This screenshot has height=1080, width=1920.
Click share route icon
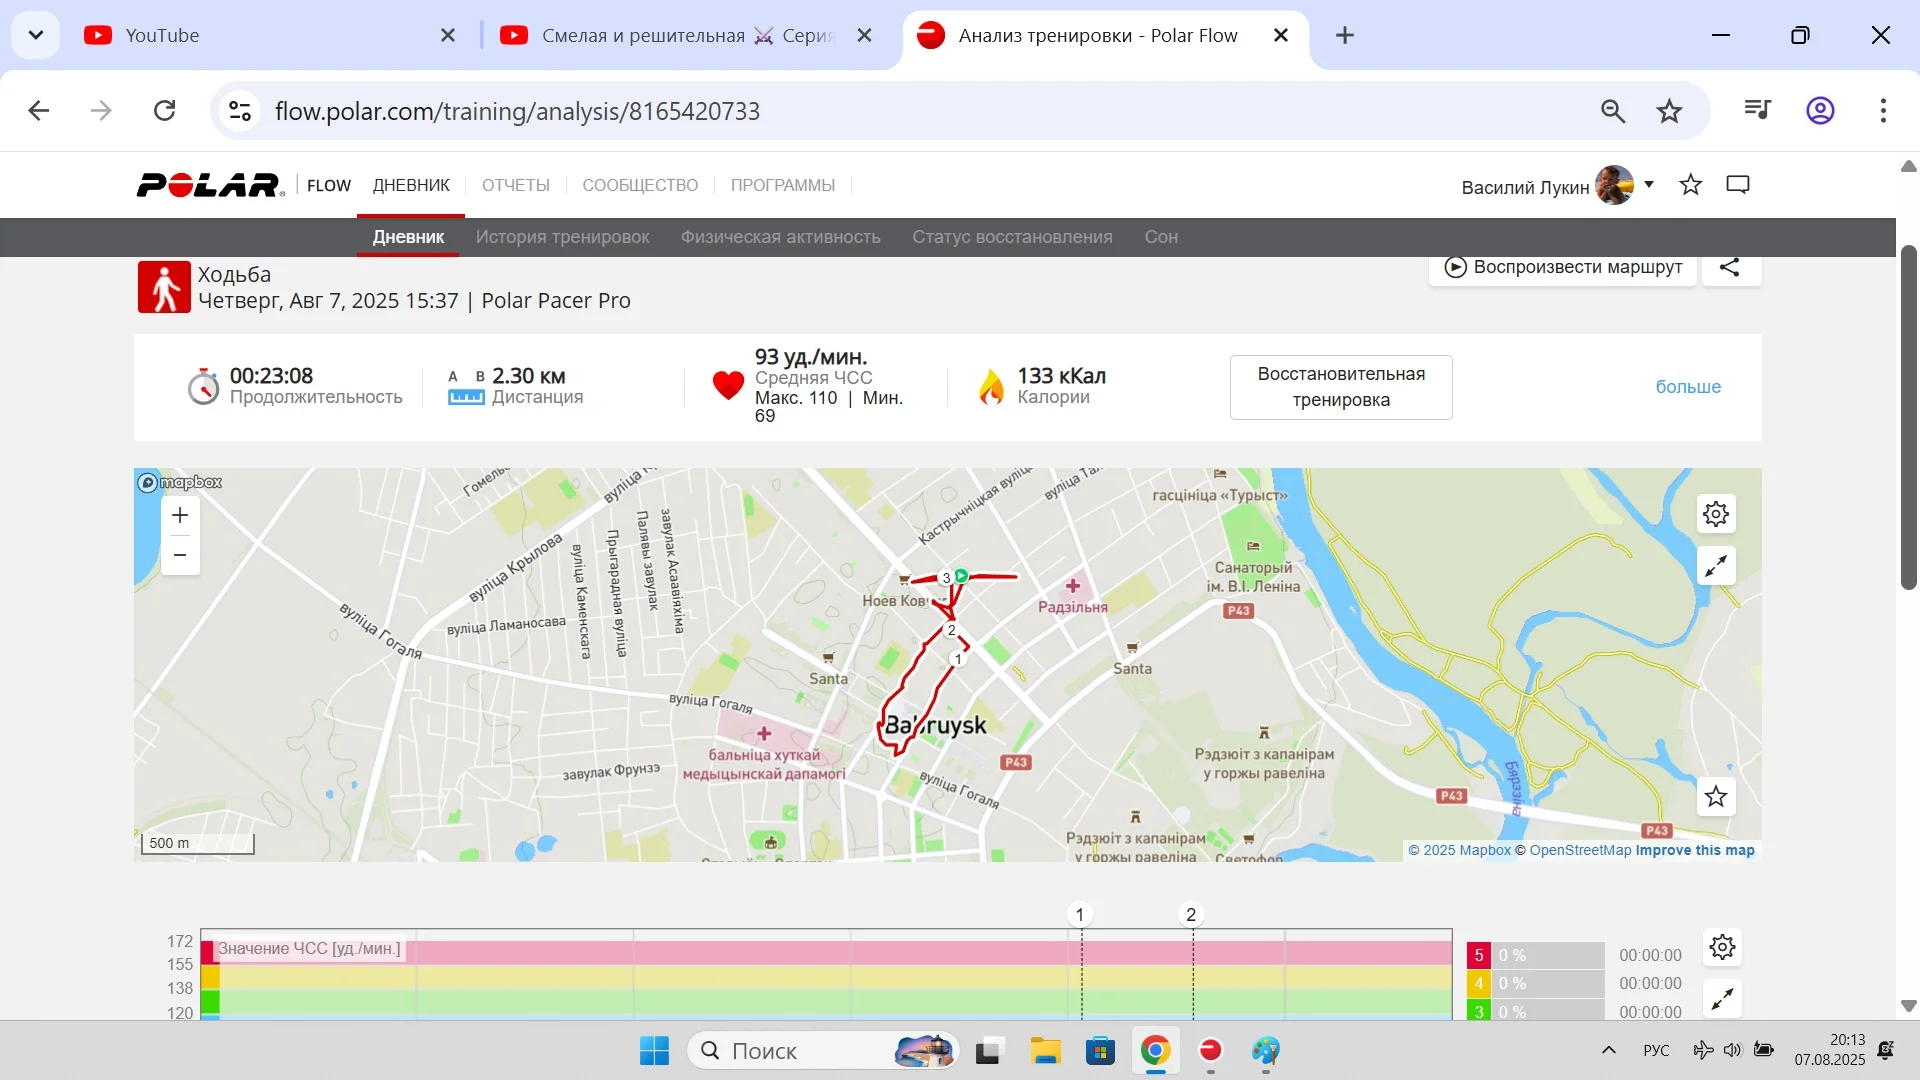click(1730, 268)
